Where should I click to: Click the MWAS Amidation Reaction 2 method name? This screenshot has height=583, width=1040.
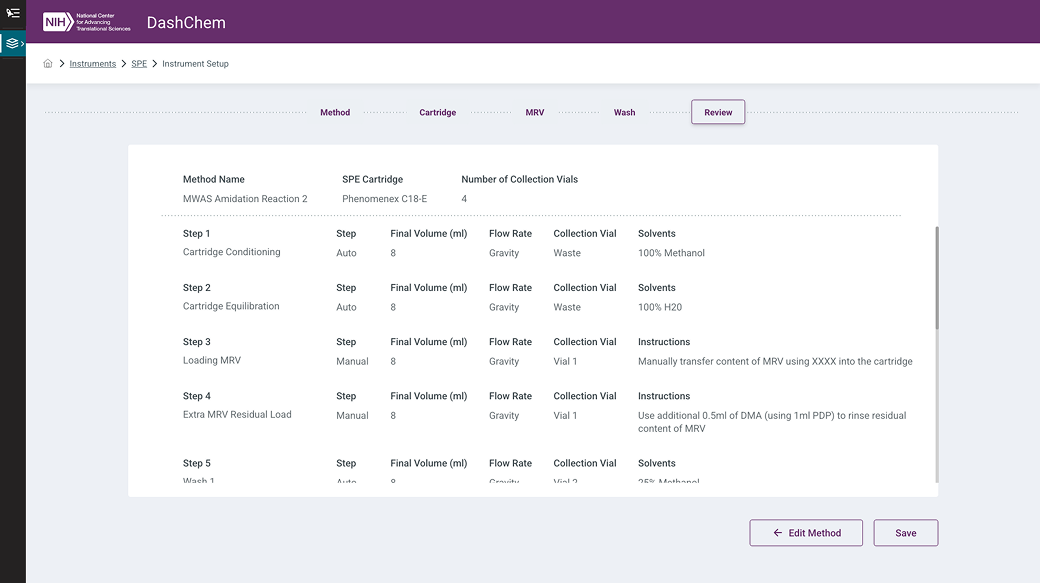(245, 199)
